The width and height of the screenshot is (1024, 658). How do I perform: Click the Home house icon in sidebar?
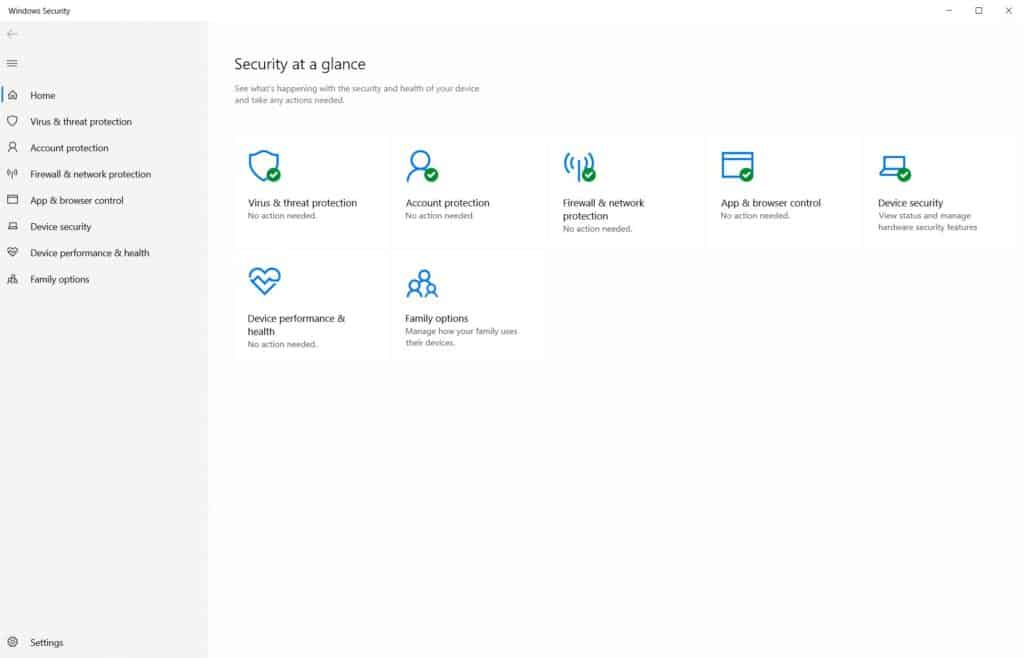click(x=12, y=95)
